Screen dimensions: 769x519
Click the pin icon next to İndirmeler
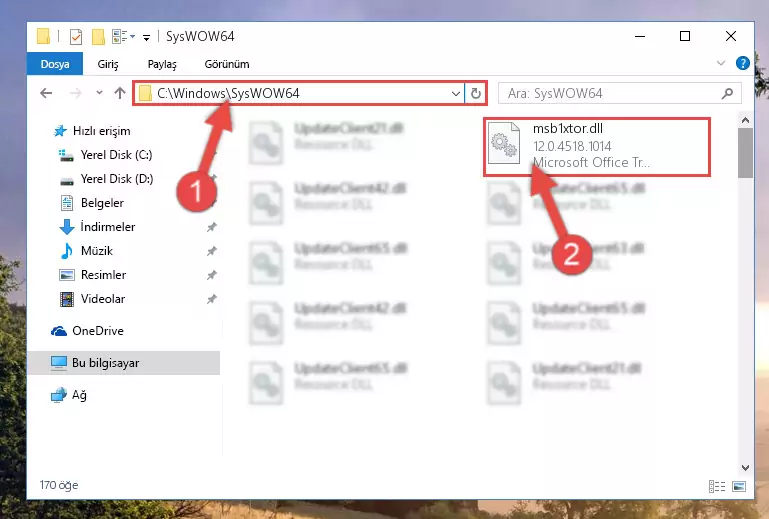pyautogui.click(x=211, y=227)
